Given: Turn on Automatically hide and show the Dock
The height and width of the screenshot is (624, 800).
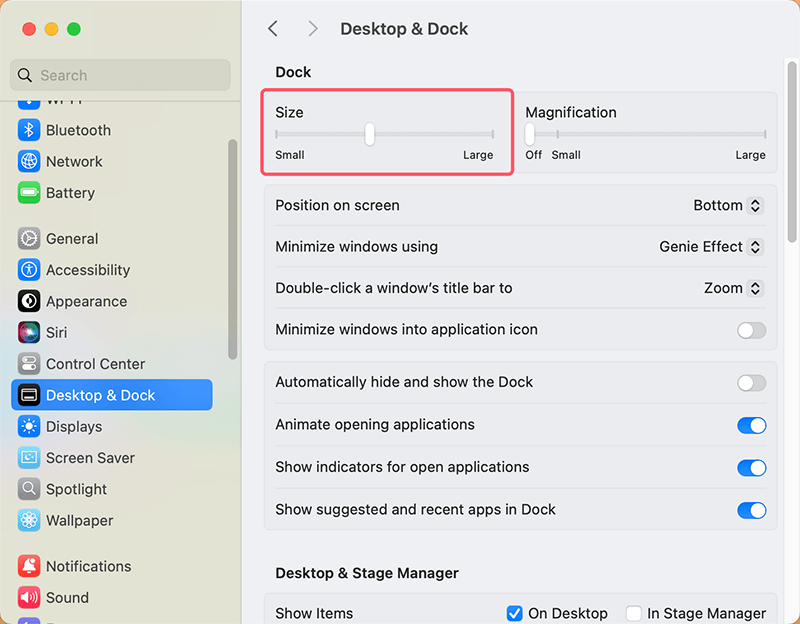Looking at the screenshot, I should pyautogui.click(x=751, y=382).
